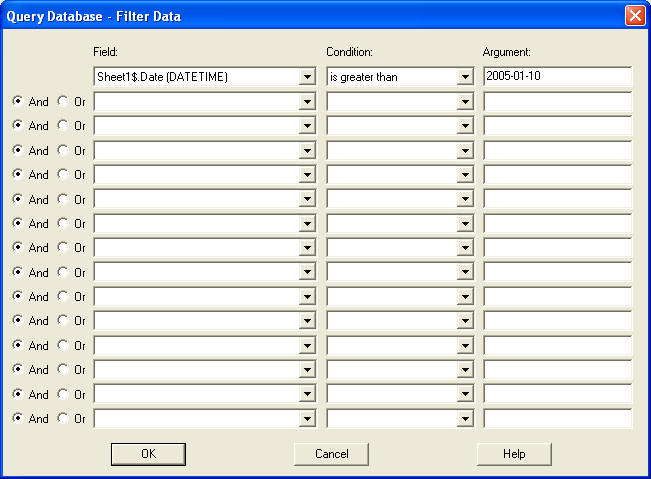
Task: Open the Sheet1$.Date field dropdown
Action: click(307, 77)
